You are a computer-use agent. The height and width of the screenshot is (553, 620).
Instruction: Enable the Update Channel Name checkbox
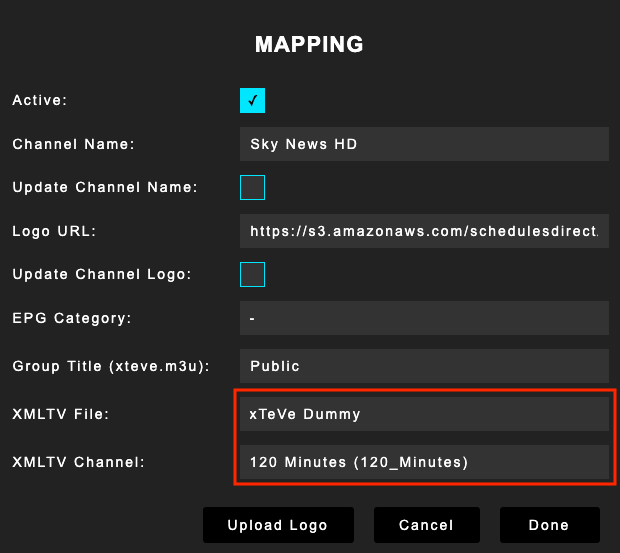pos(252,187)
